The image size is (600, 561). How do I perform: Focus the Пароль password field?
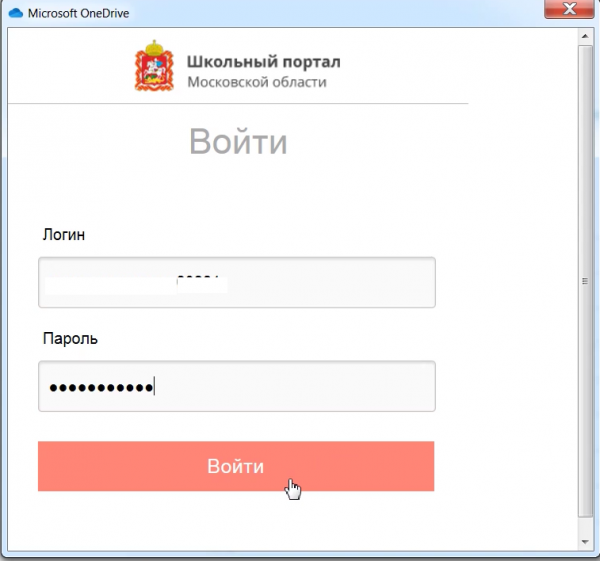point(300,386)
